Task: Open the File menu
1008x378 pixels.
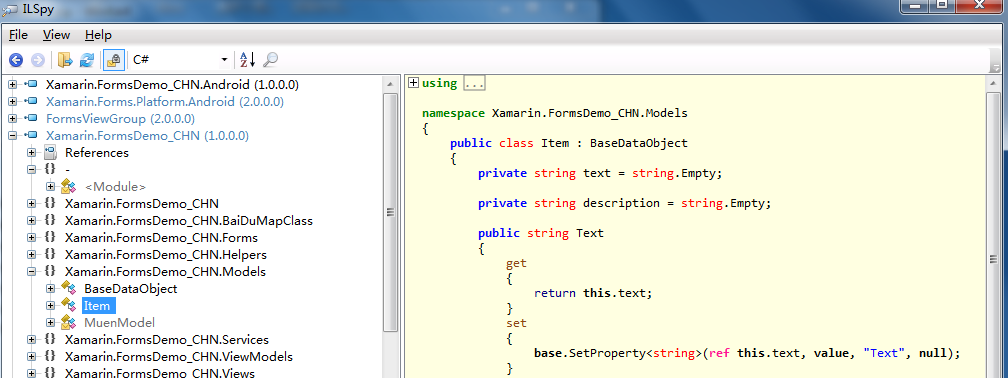Action: (x=18, y=35)
